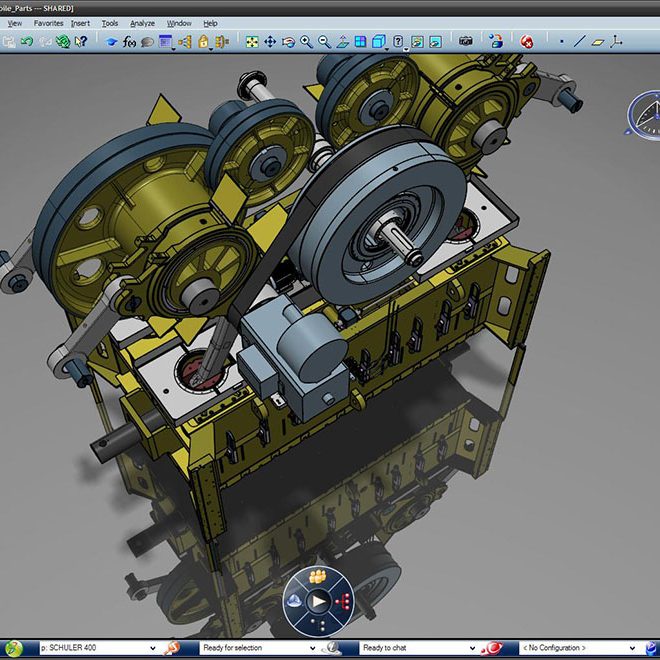Click the Undo arrow icon

pos(27,42)
